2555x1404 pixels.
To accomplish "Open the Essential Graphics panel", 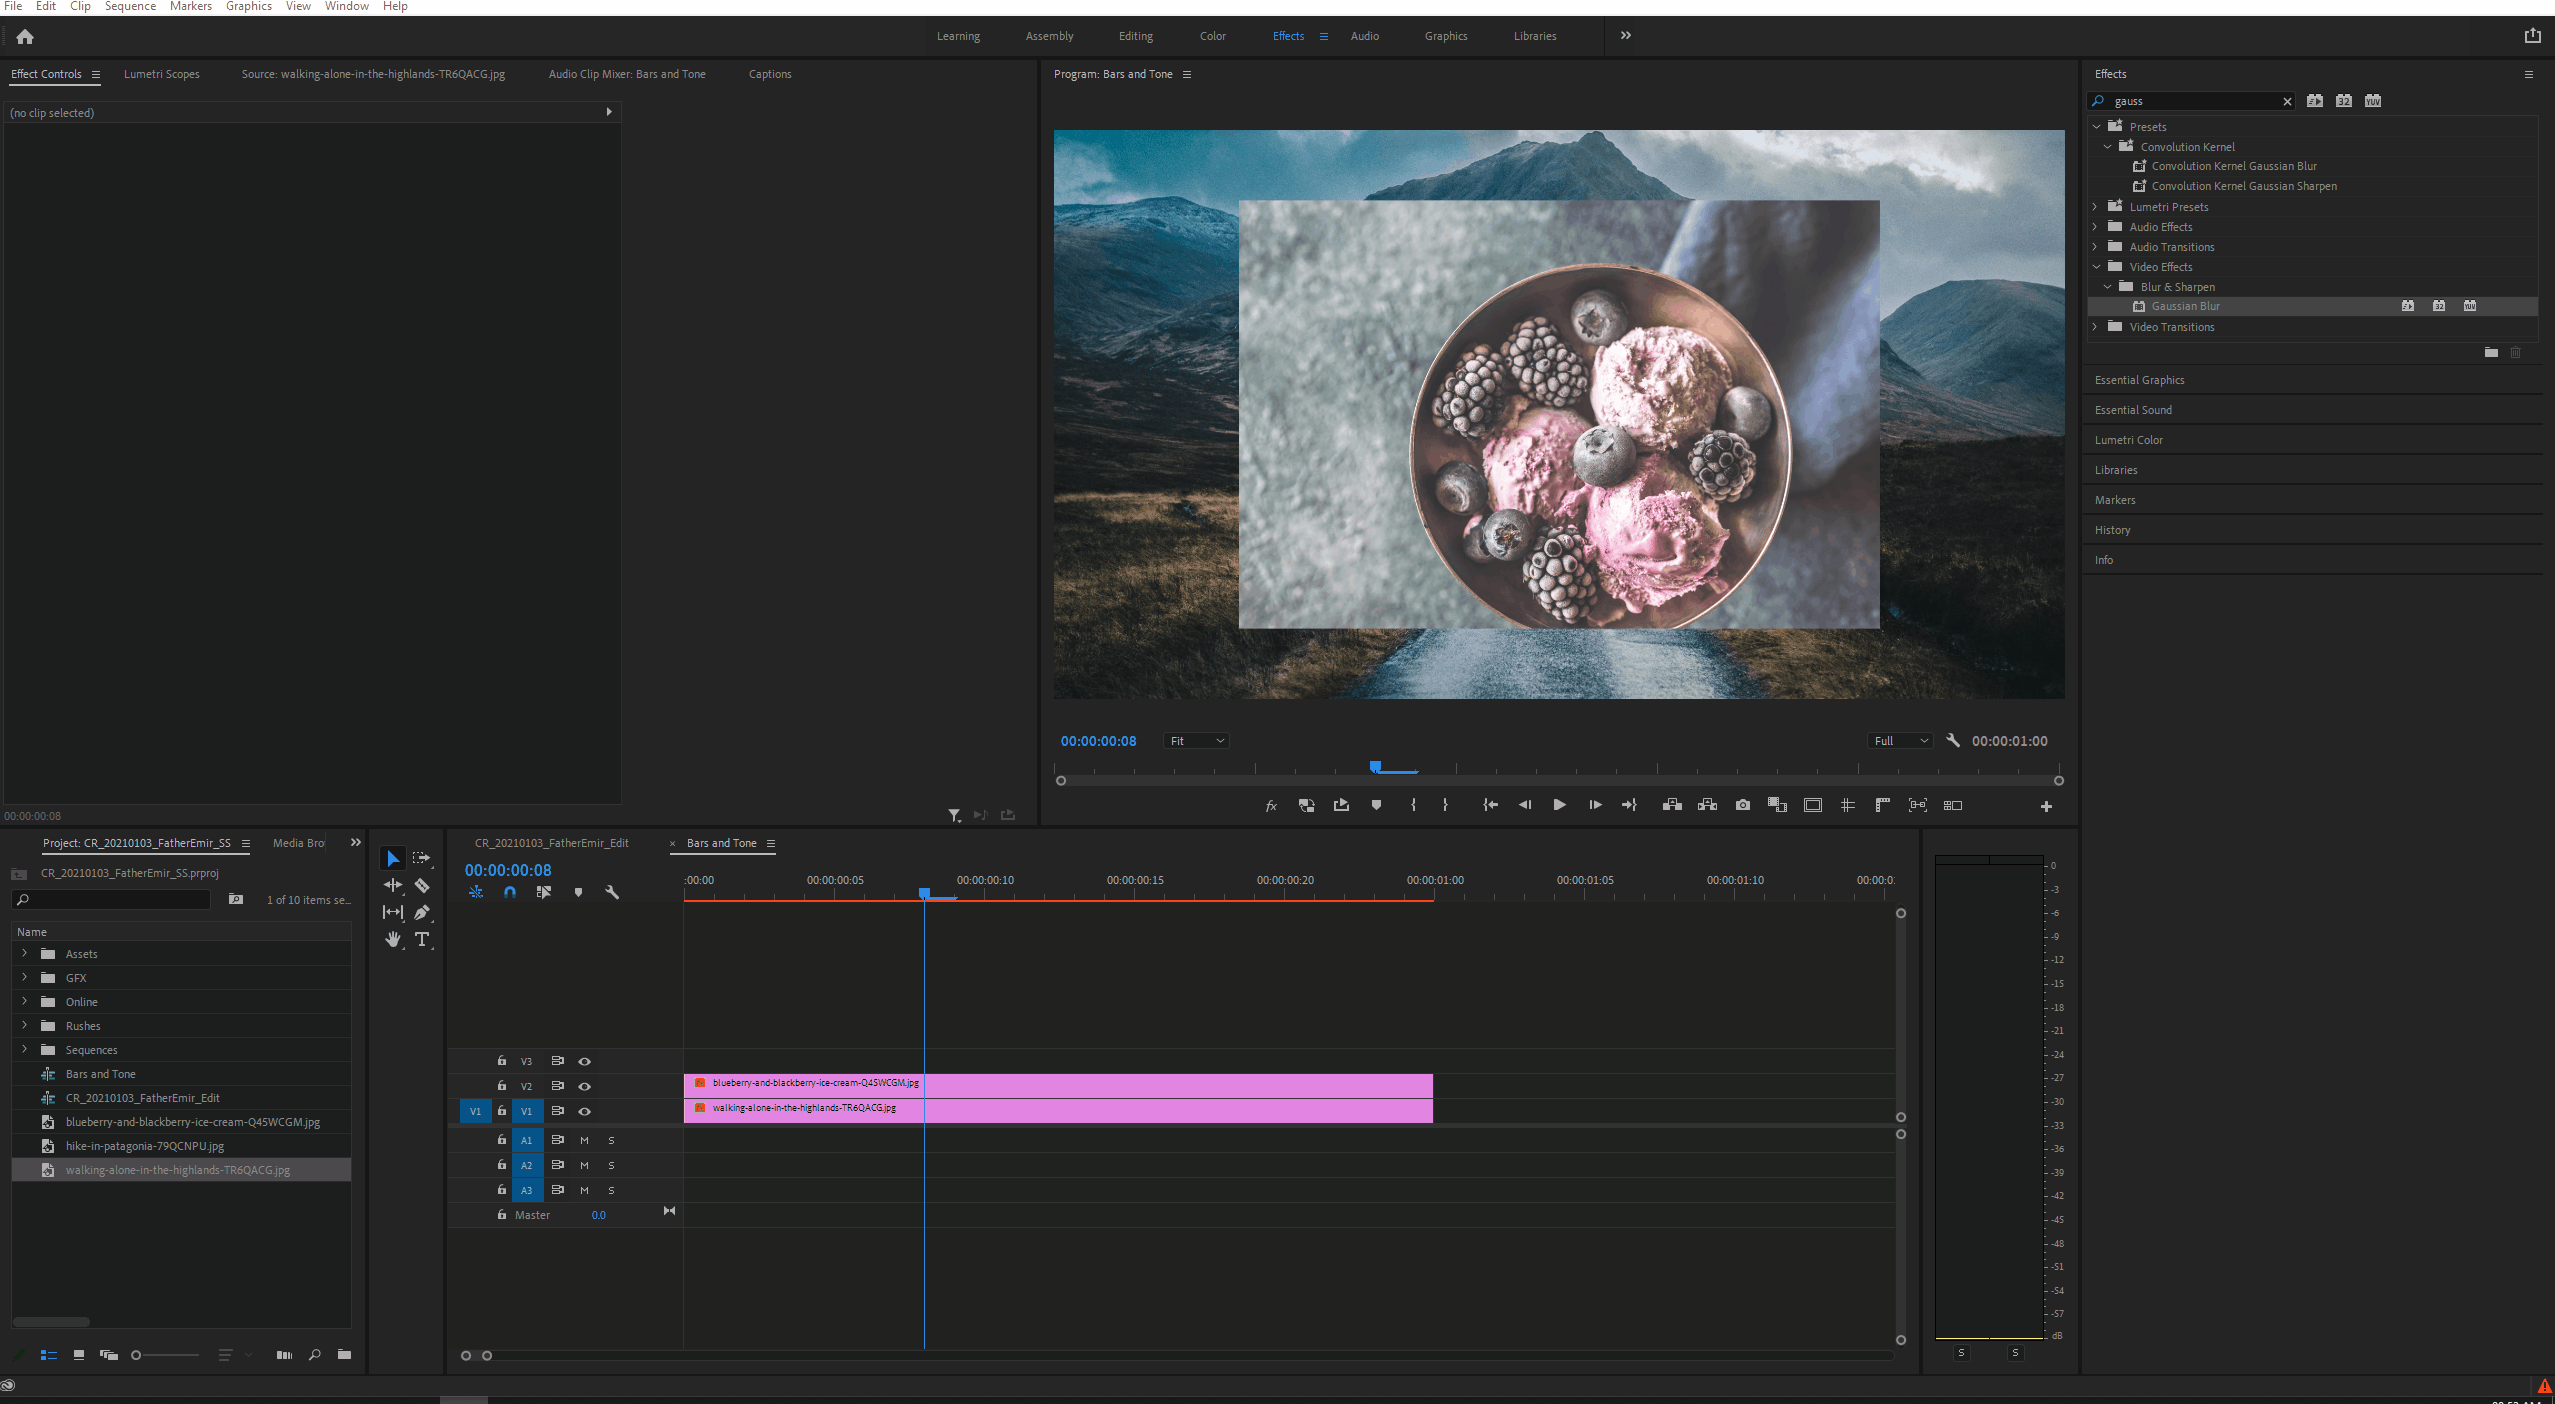I will pos(2139,380).
